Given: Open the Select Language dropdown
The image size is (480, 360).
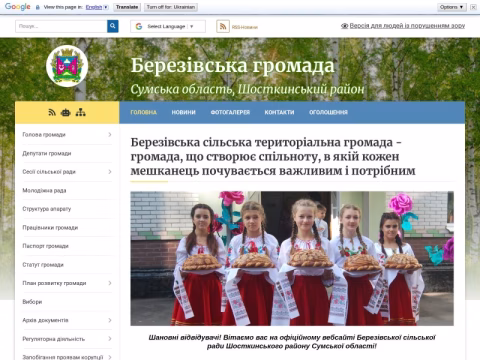Looking at the screenshot, I should point(168,26).
